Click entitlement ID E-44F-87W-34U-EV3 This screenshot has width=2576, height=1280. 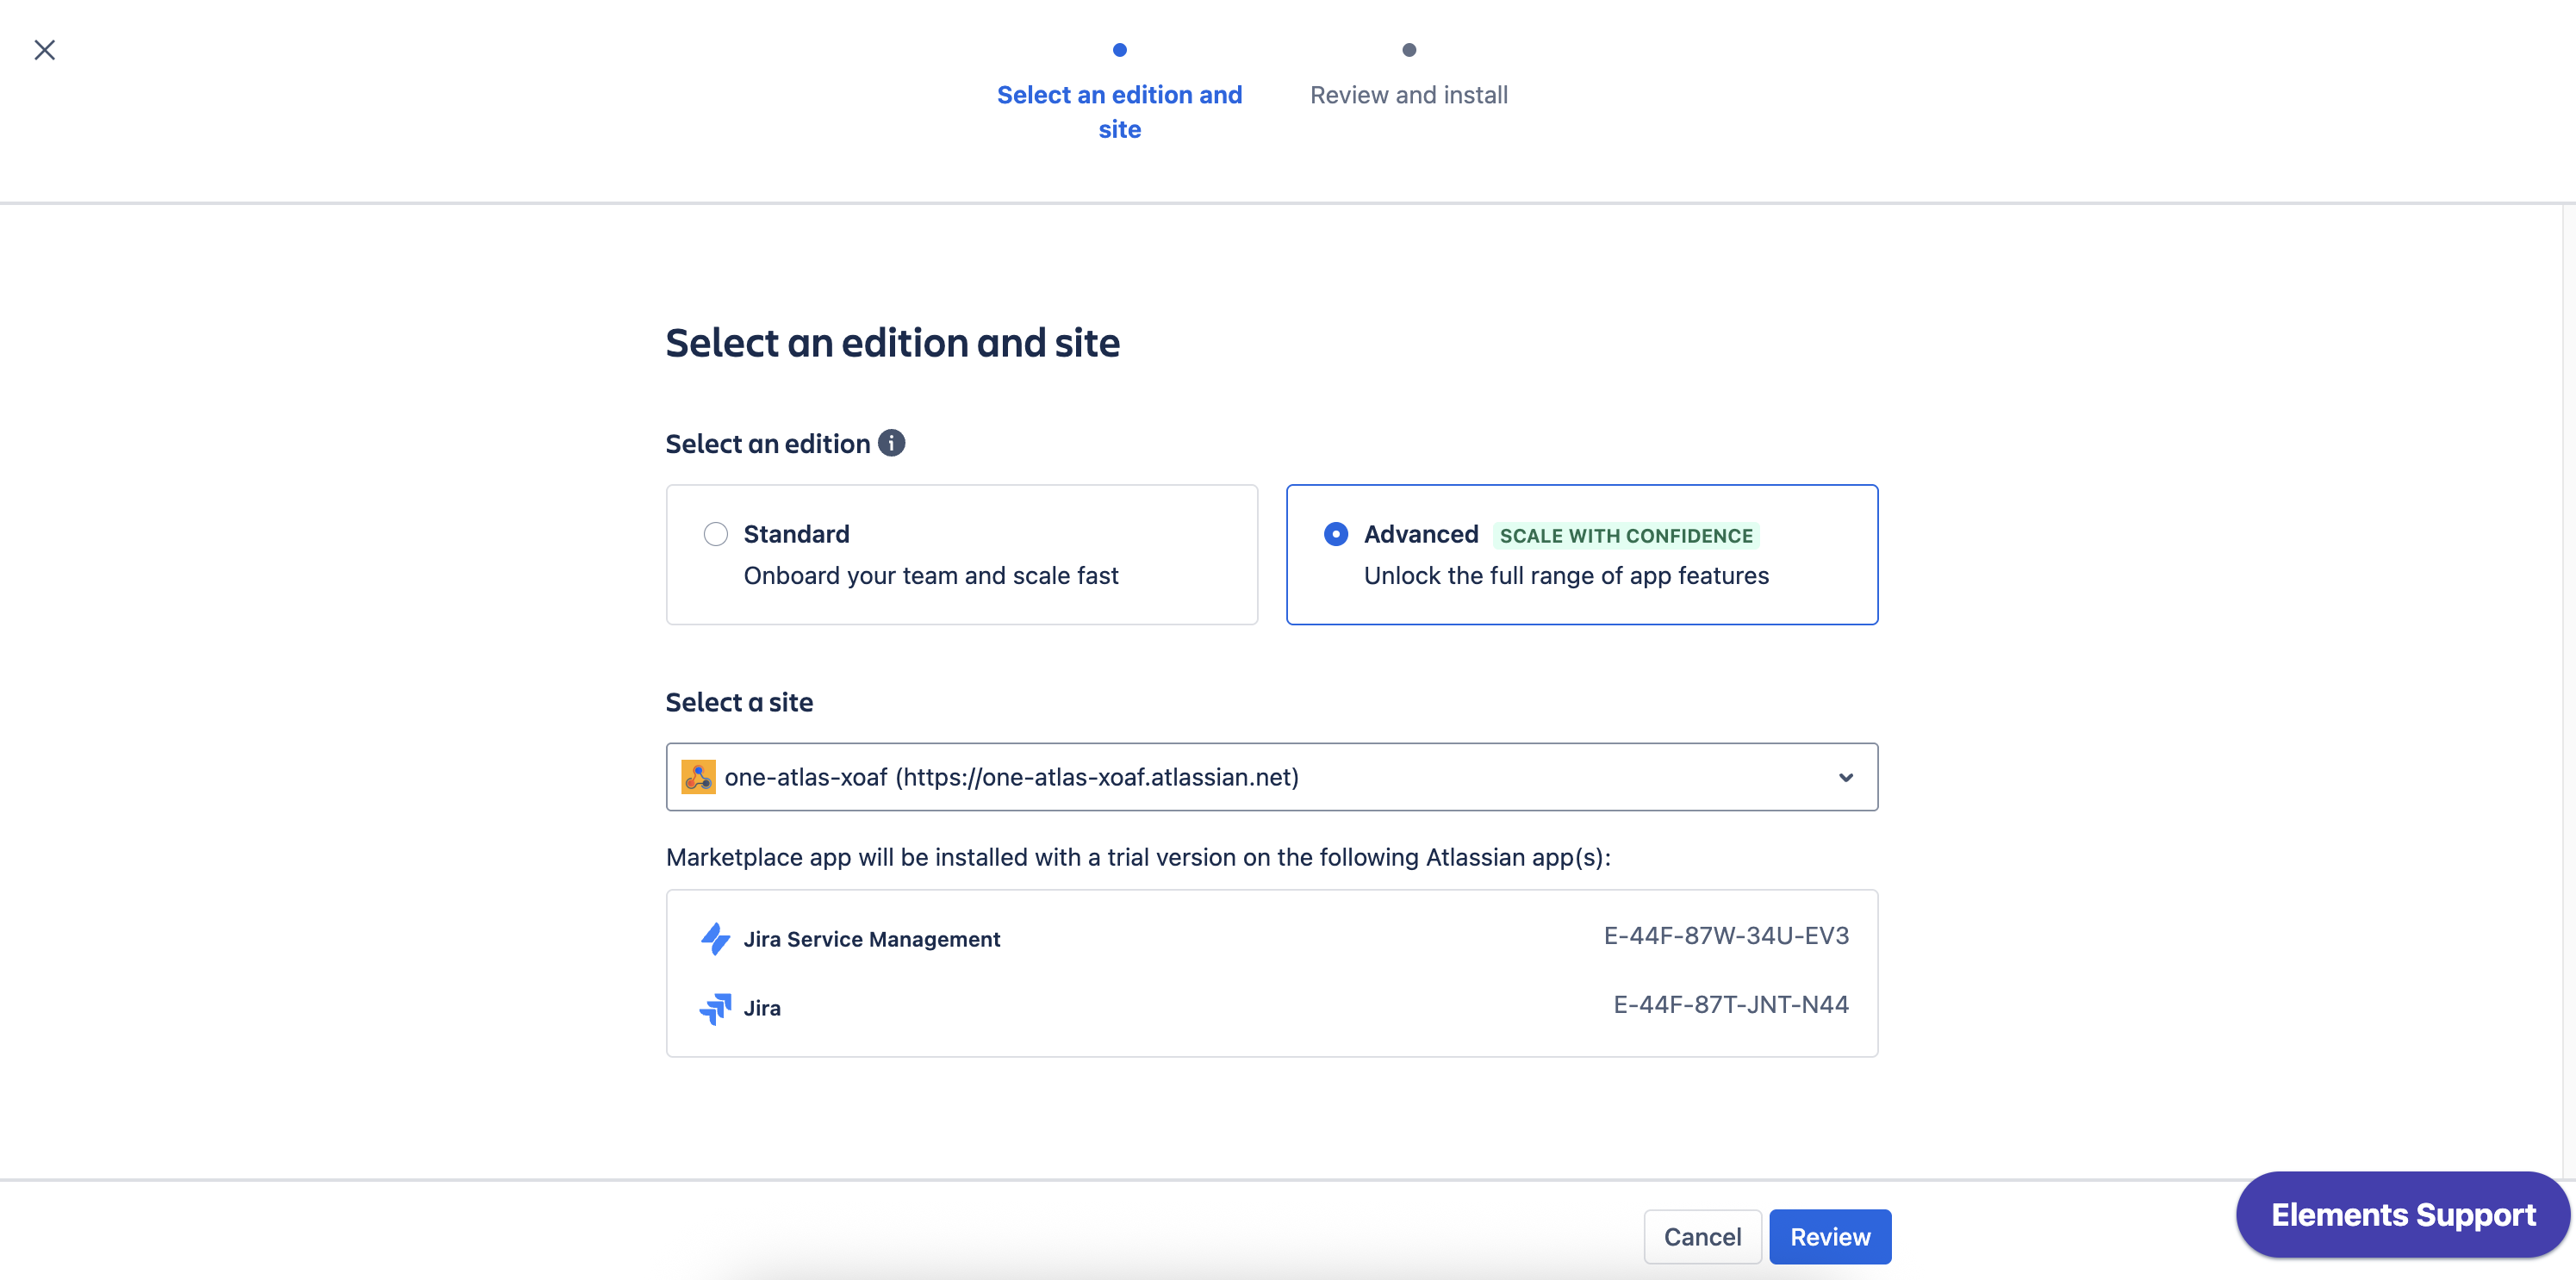pyautogui.click(x=1727, y=936)
